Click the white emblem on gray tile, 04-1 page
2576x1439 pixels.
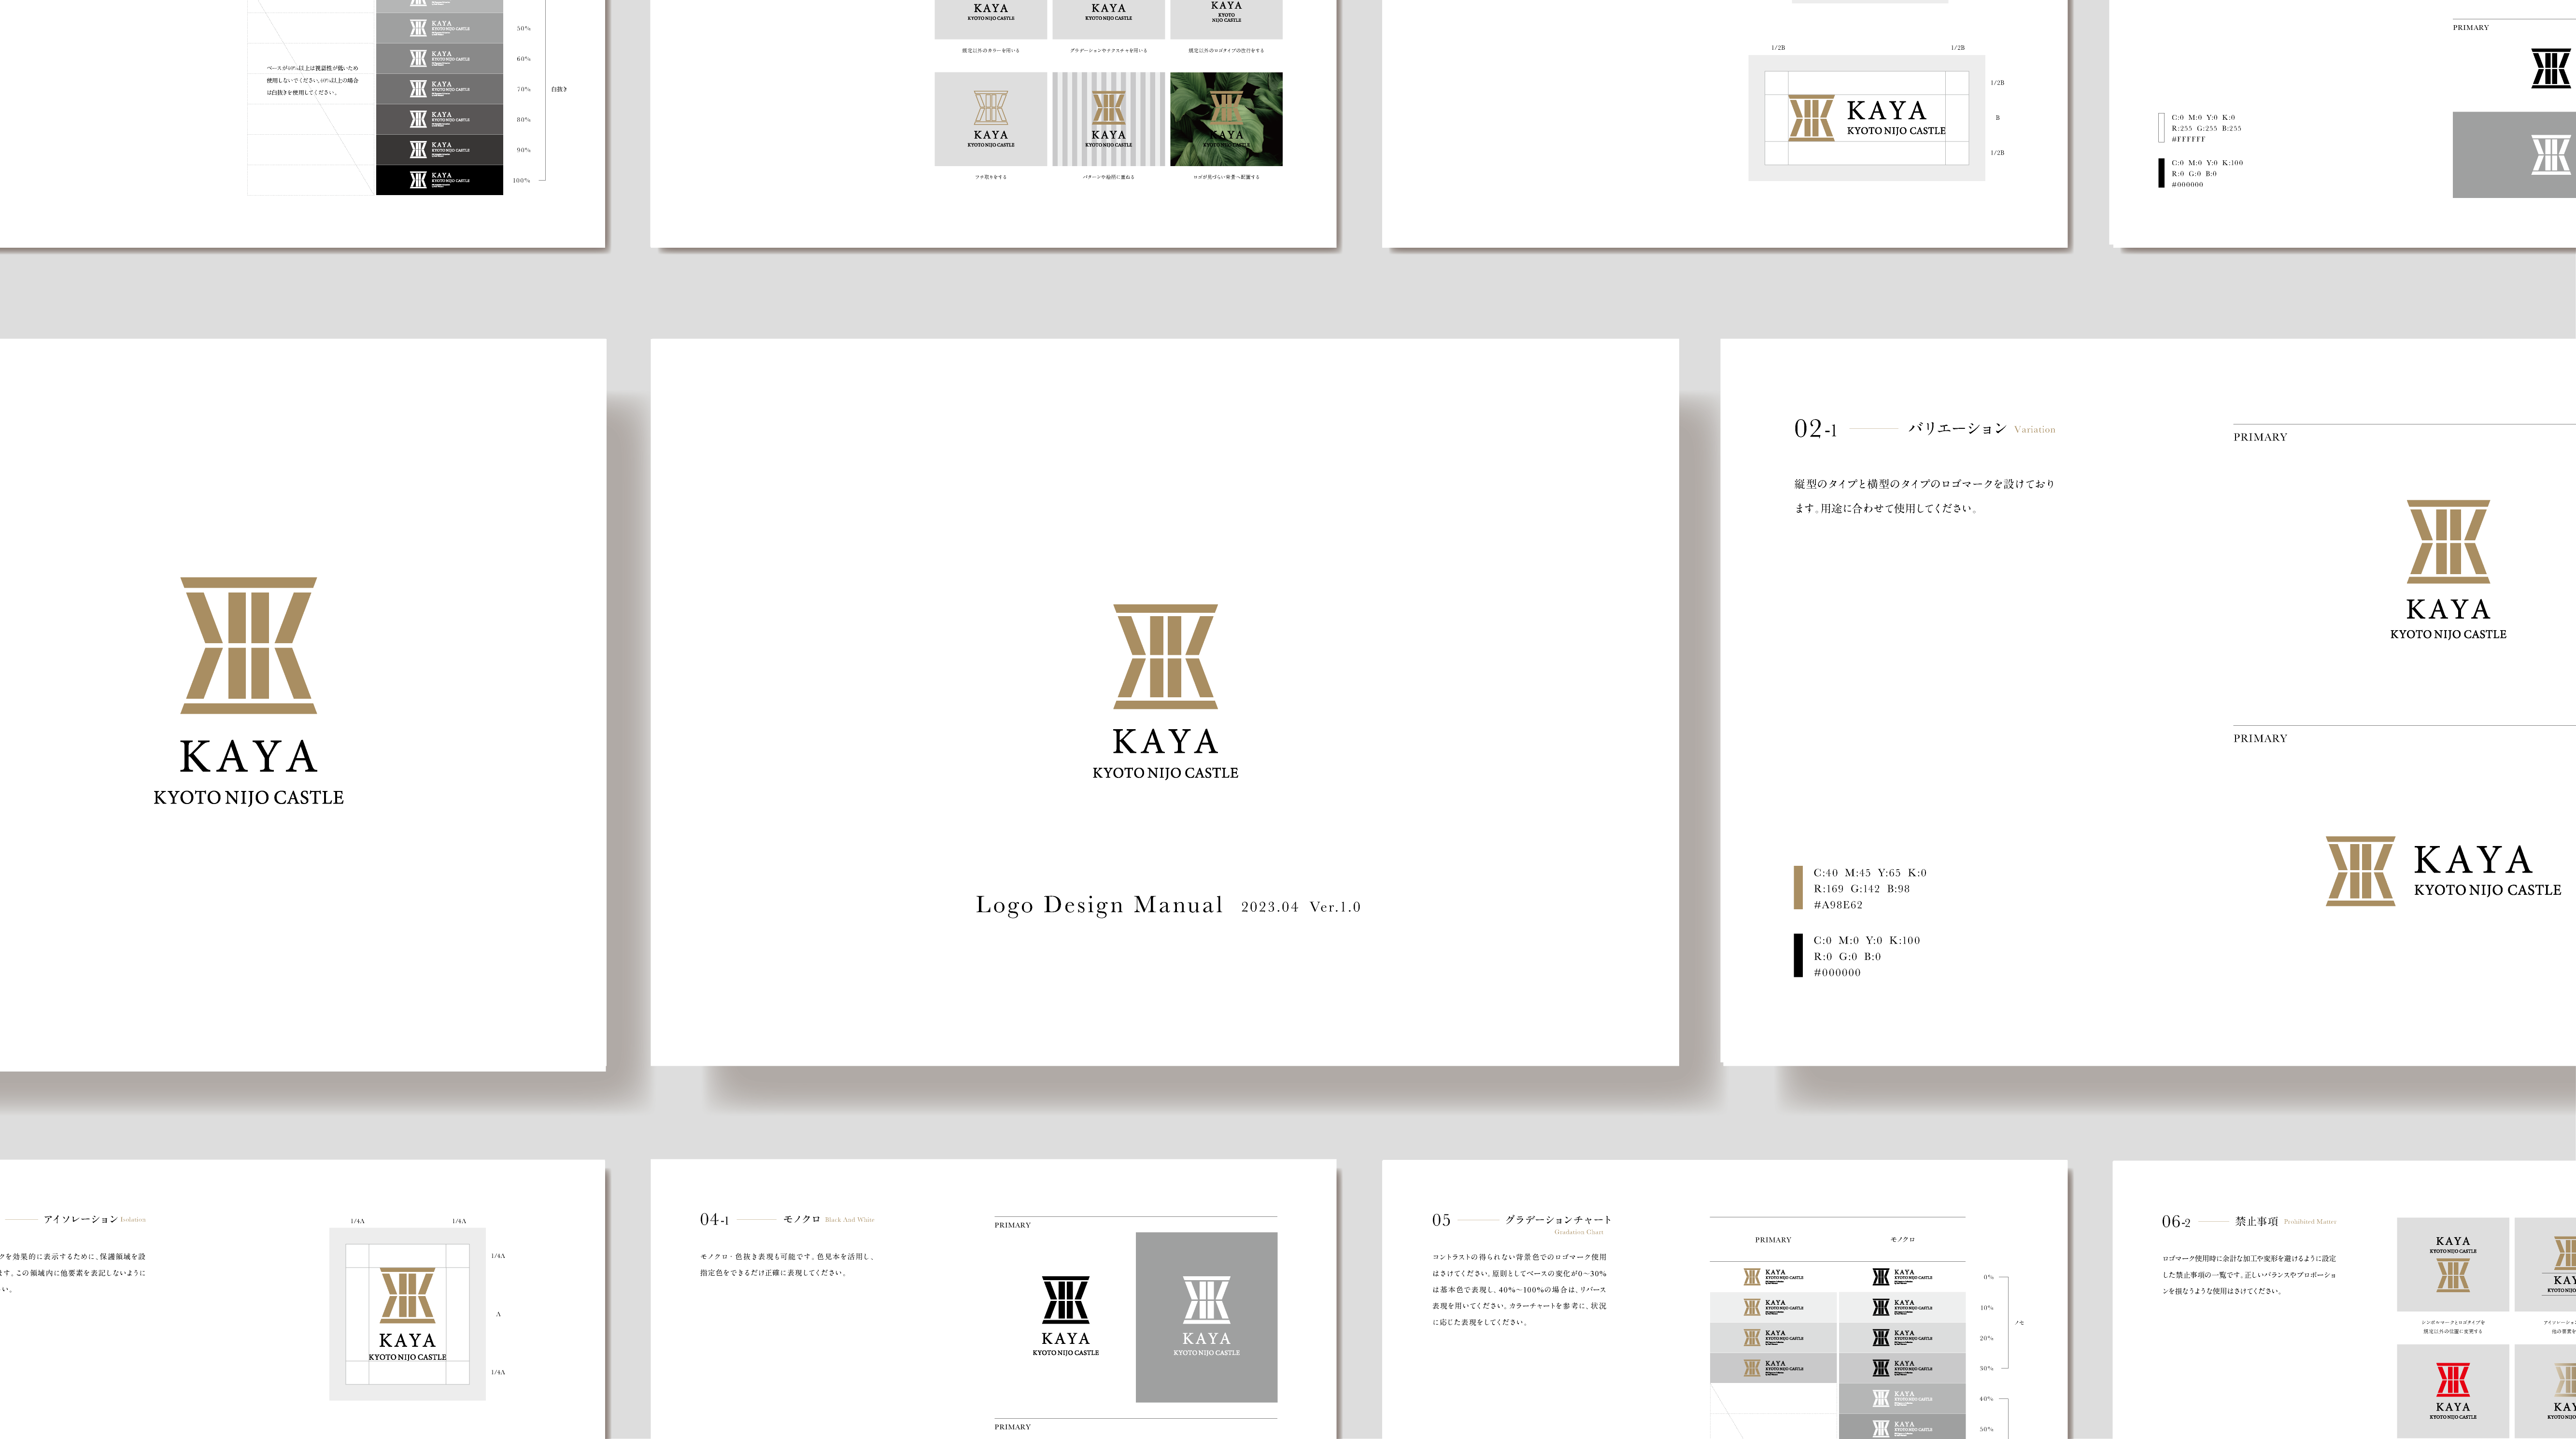coord(1206,1299)
